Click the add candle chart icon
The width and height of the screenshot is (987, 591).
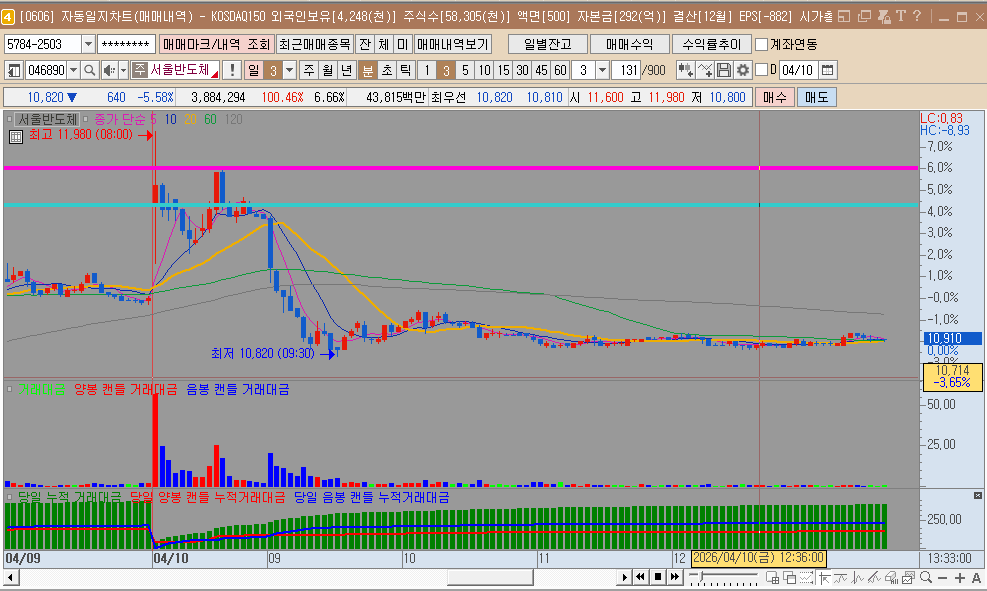pyautogui.click(x=685, y=70)
